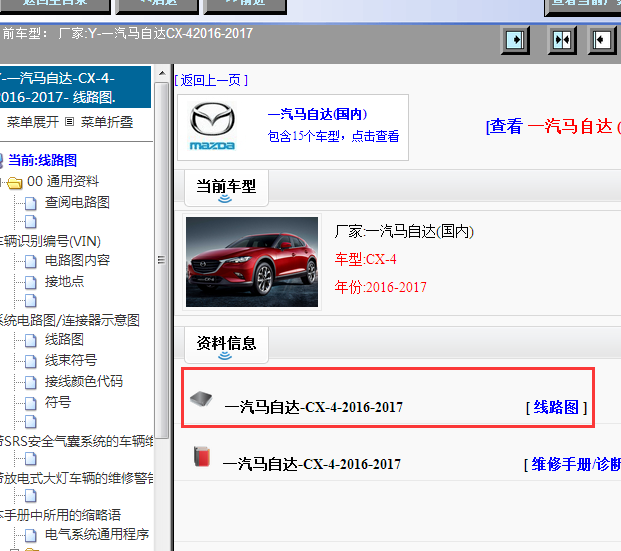Click the sidebar vertical scrollbar thumb
This screenshot has height=551, width=621.
click(162, 260)
